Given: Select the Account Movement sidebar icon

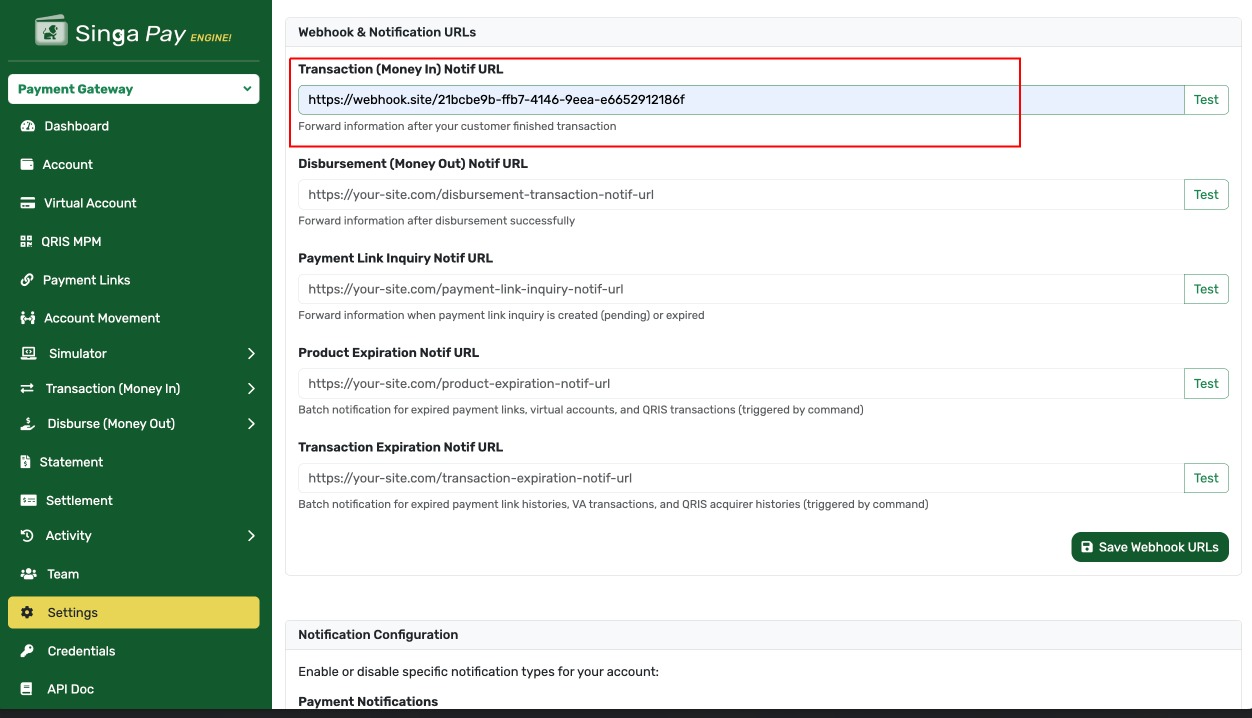Looking at the screenshot, I should [x=28, y=318].
